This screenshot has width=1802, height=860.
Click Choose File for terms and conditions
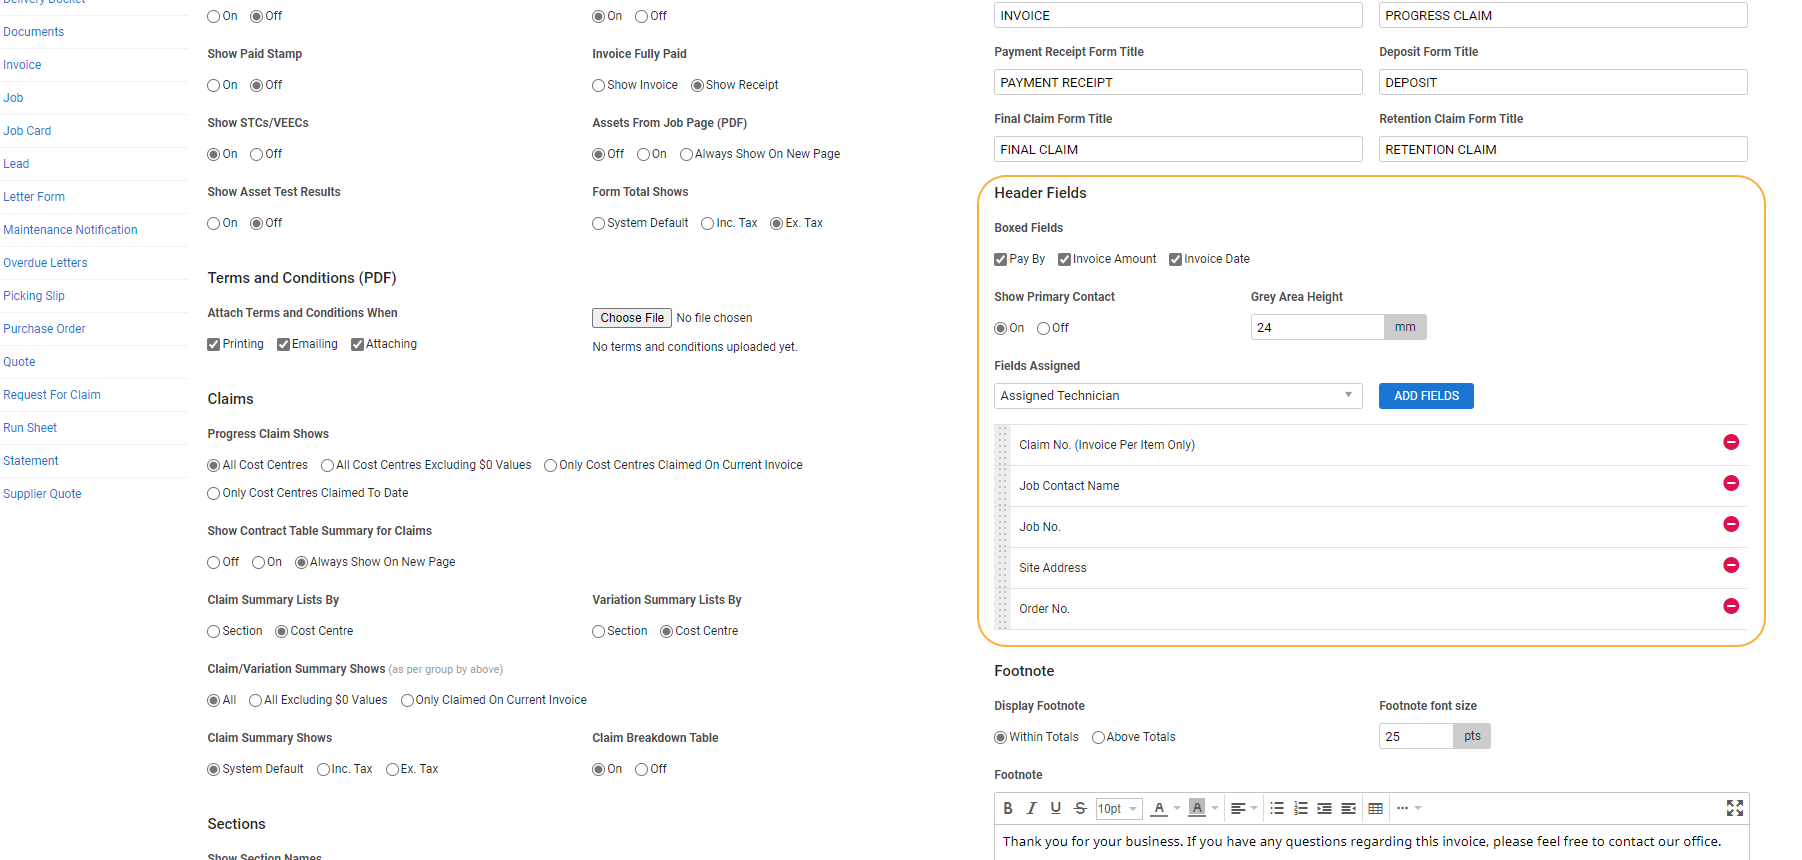(x=632, y=318)
